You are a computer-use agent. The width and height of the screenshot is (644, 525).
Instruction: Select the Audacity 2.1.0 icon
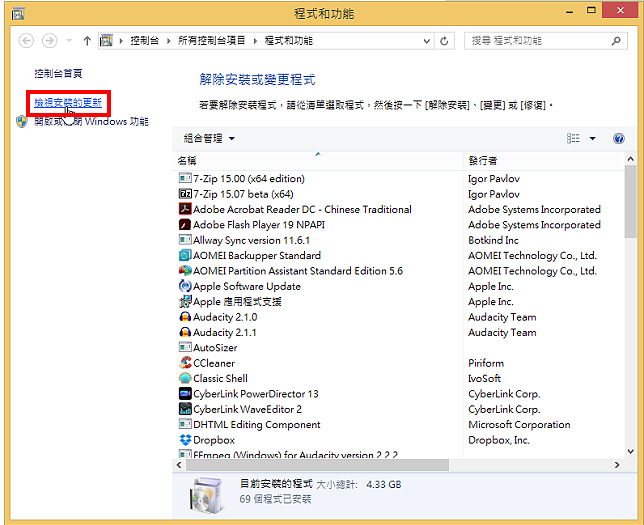(185, 317)
